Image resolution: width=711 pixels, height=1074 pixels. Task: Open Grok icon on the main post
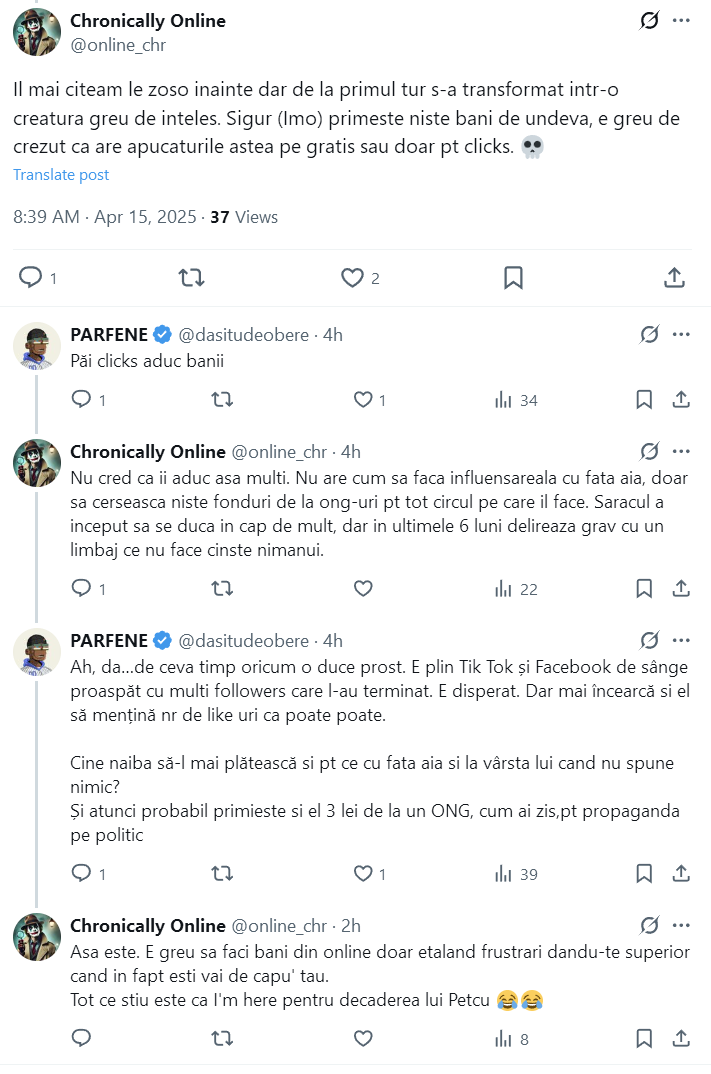(649, 21)
